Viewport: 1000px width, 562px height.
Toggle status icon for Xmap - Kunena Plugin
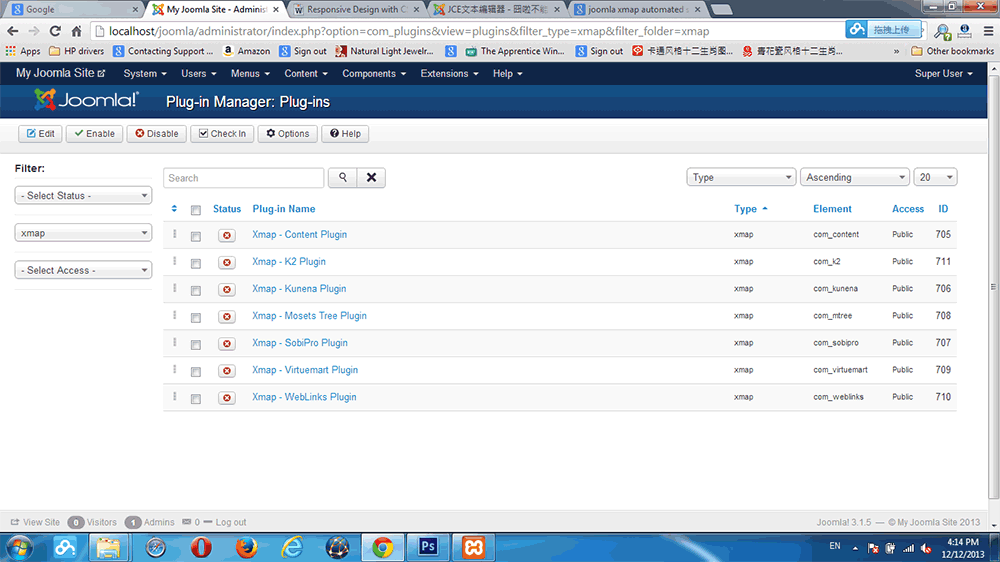click(226, 290)
